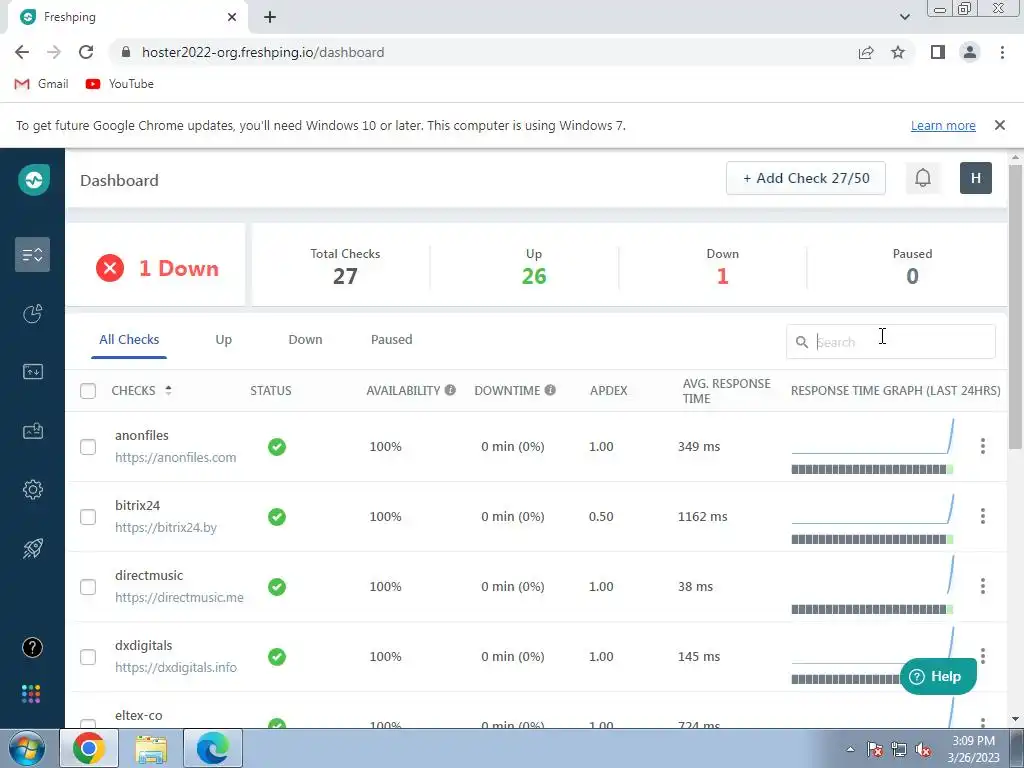
Task: Open the three-dot menu for anonfiles
Action: 982,446
